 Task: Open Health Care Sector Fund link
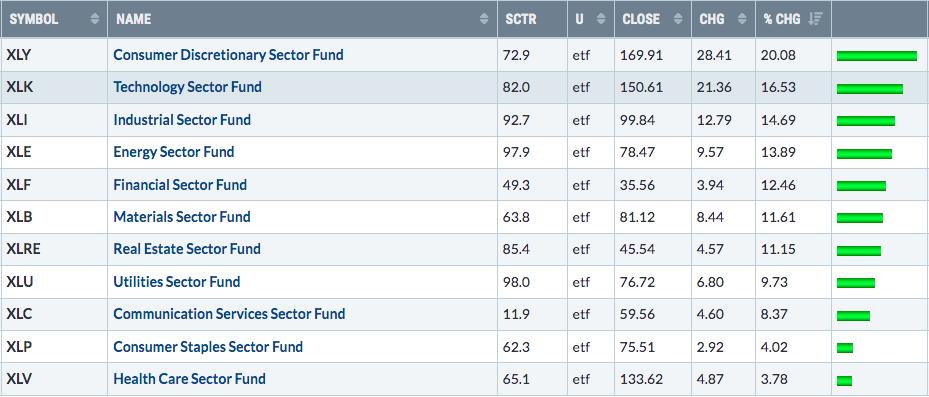pos(189,379)
